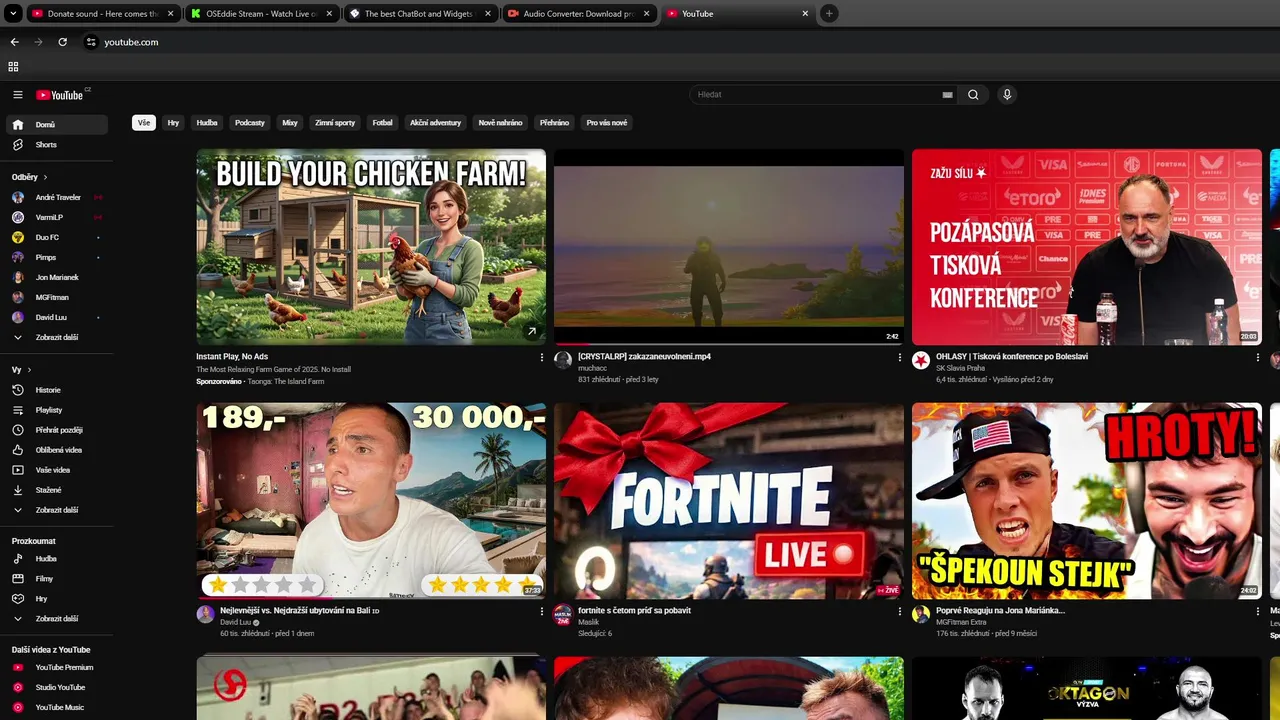View site information icon in address bar
1280x720 pixels.
pos(91,42)
